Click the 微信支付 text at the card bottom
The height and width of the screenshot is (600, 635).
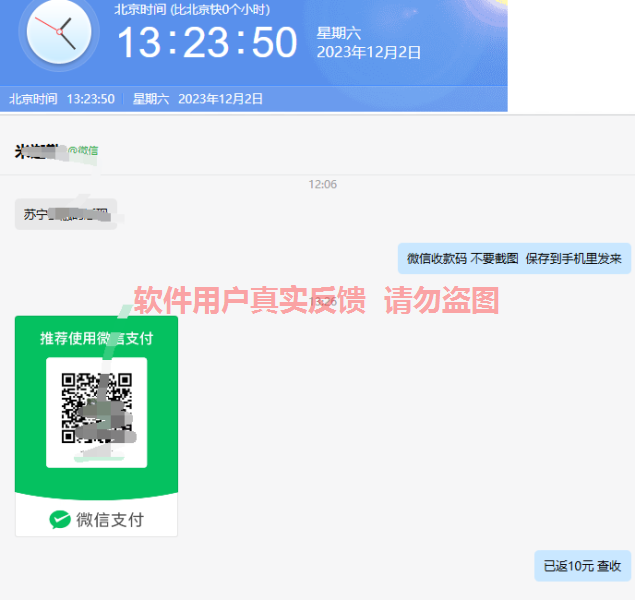click(x=110, y=520)
